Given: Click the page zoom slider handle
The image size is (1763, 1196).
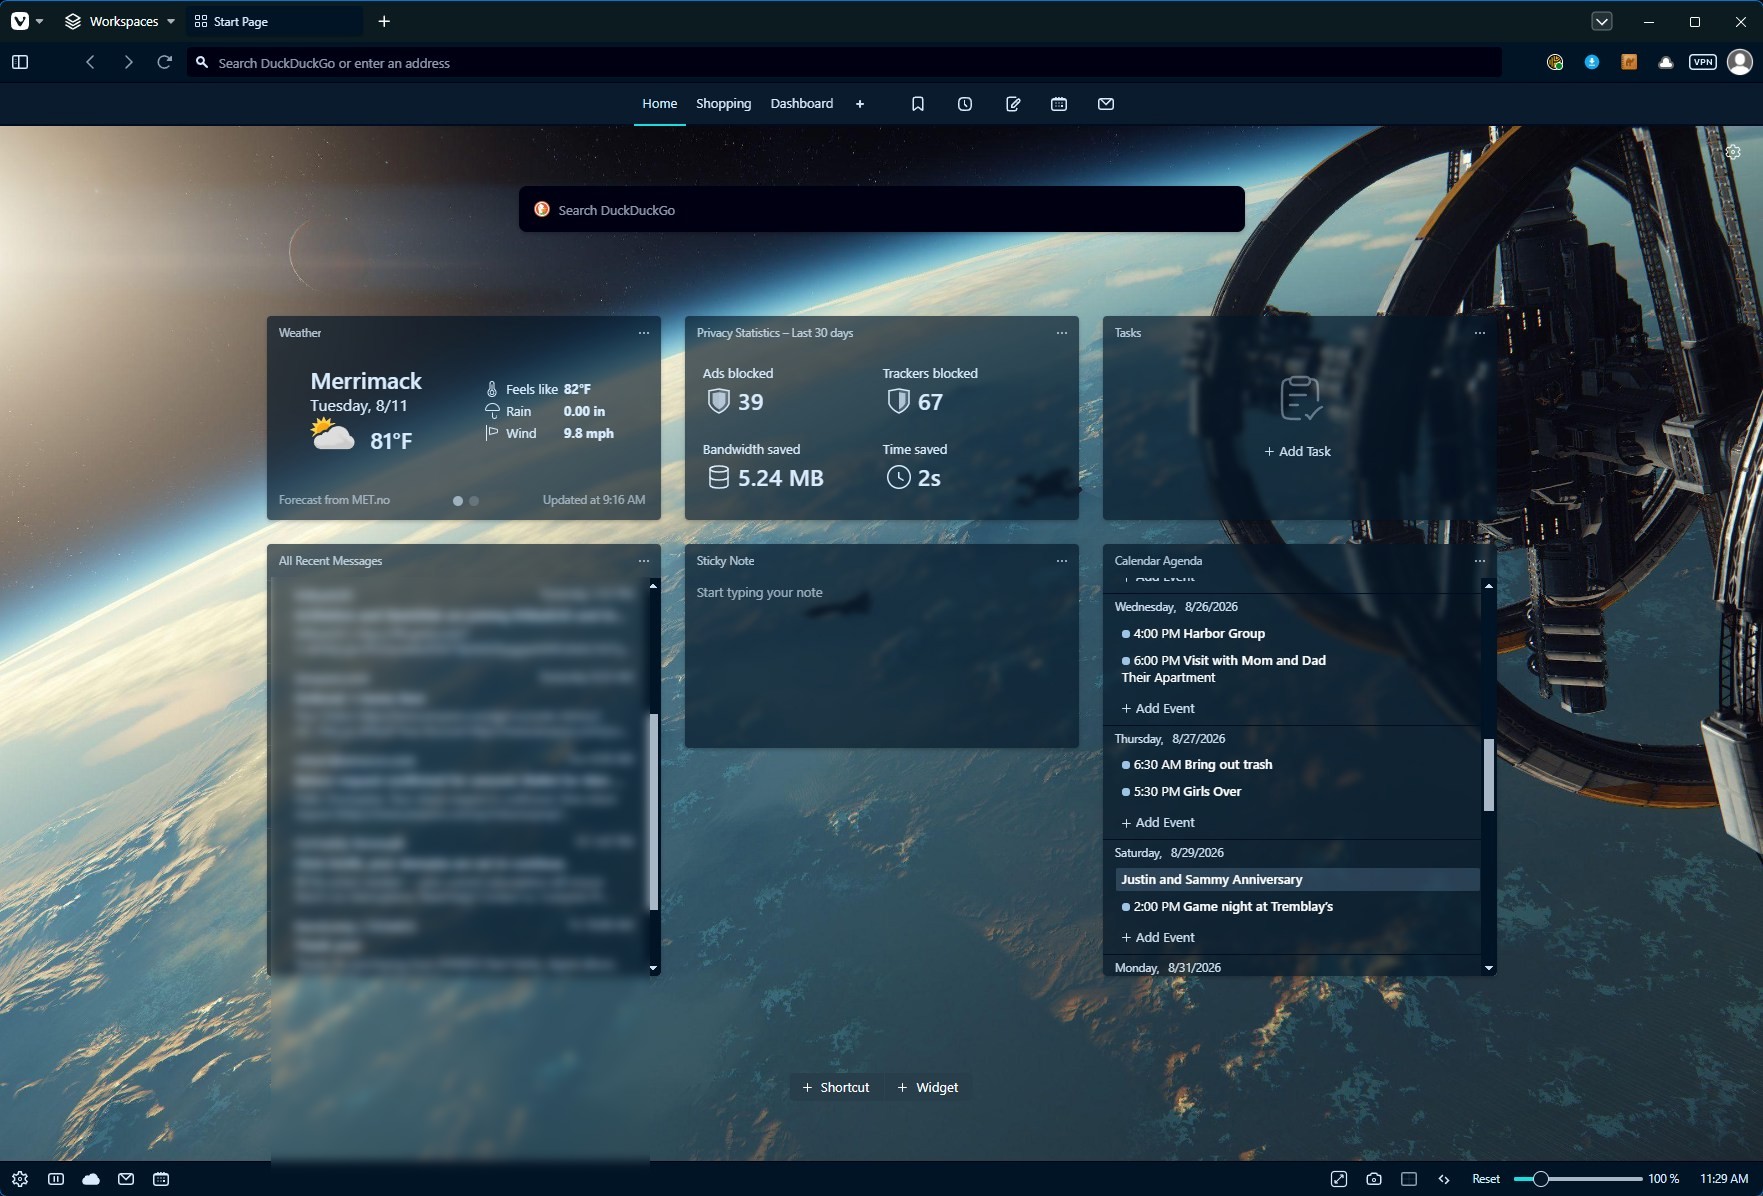Looking at the screenshot, I should [1541, 1179].
